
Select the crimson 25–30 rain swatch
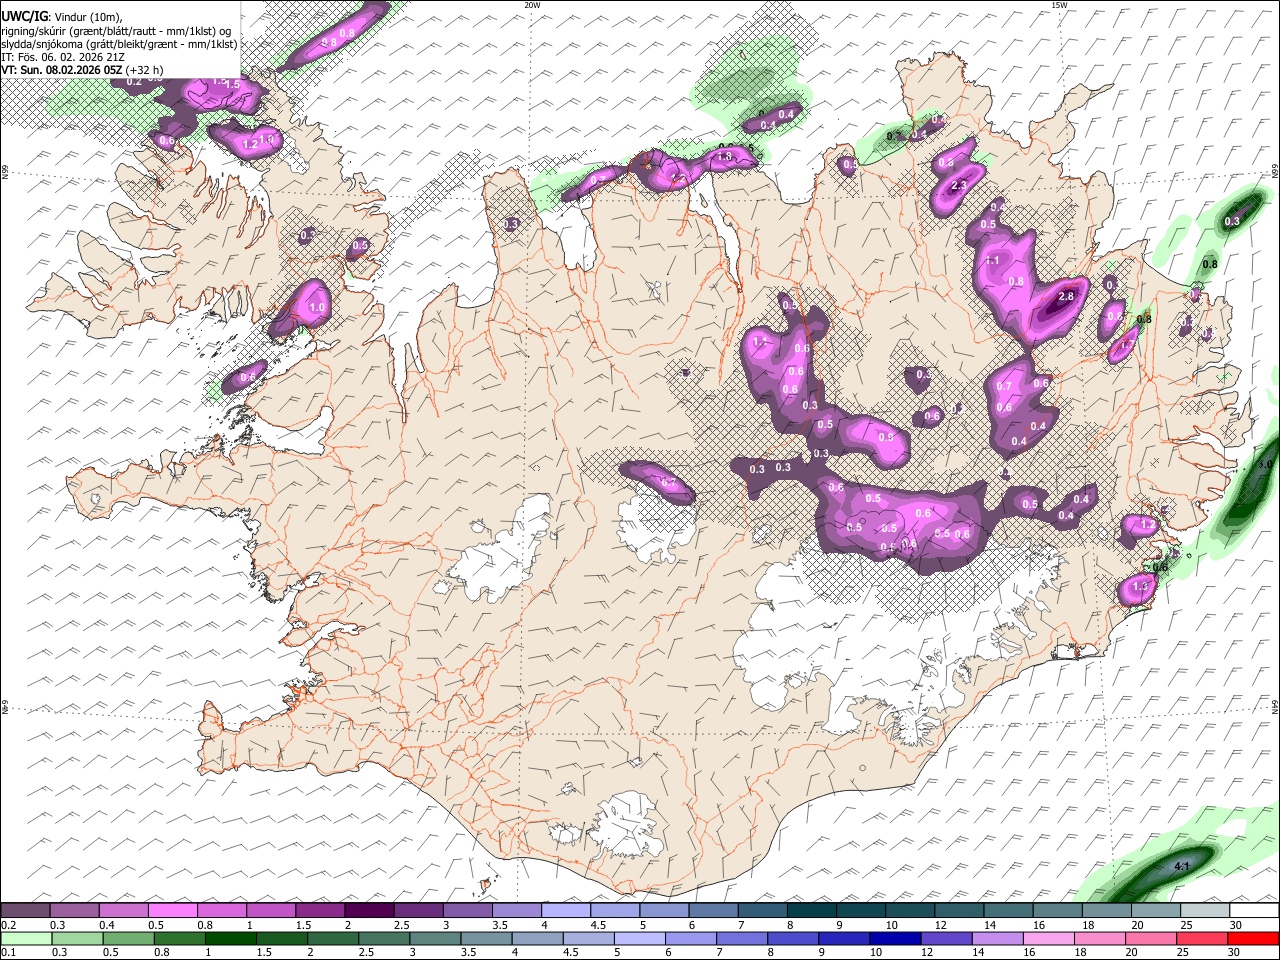(1201, 938)
